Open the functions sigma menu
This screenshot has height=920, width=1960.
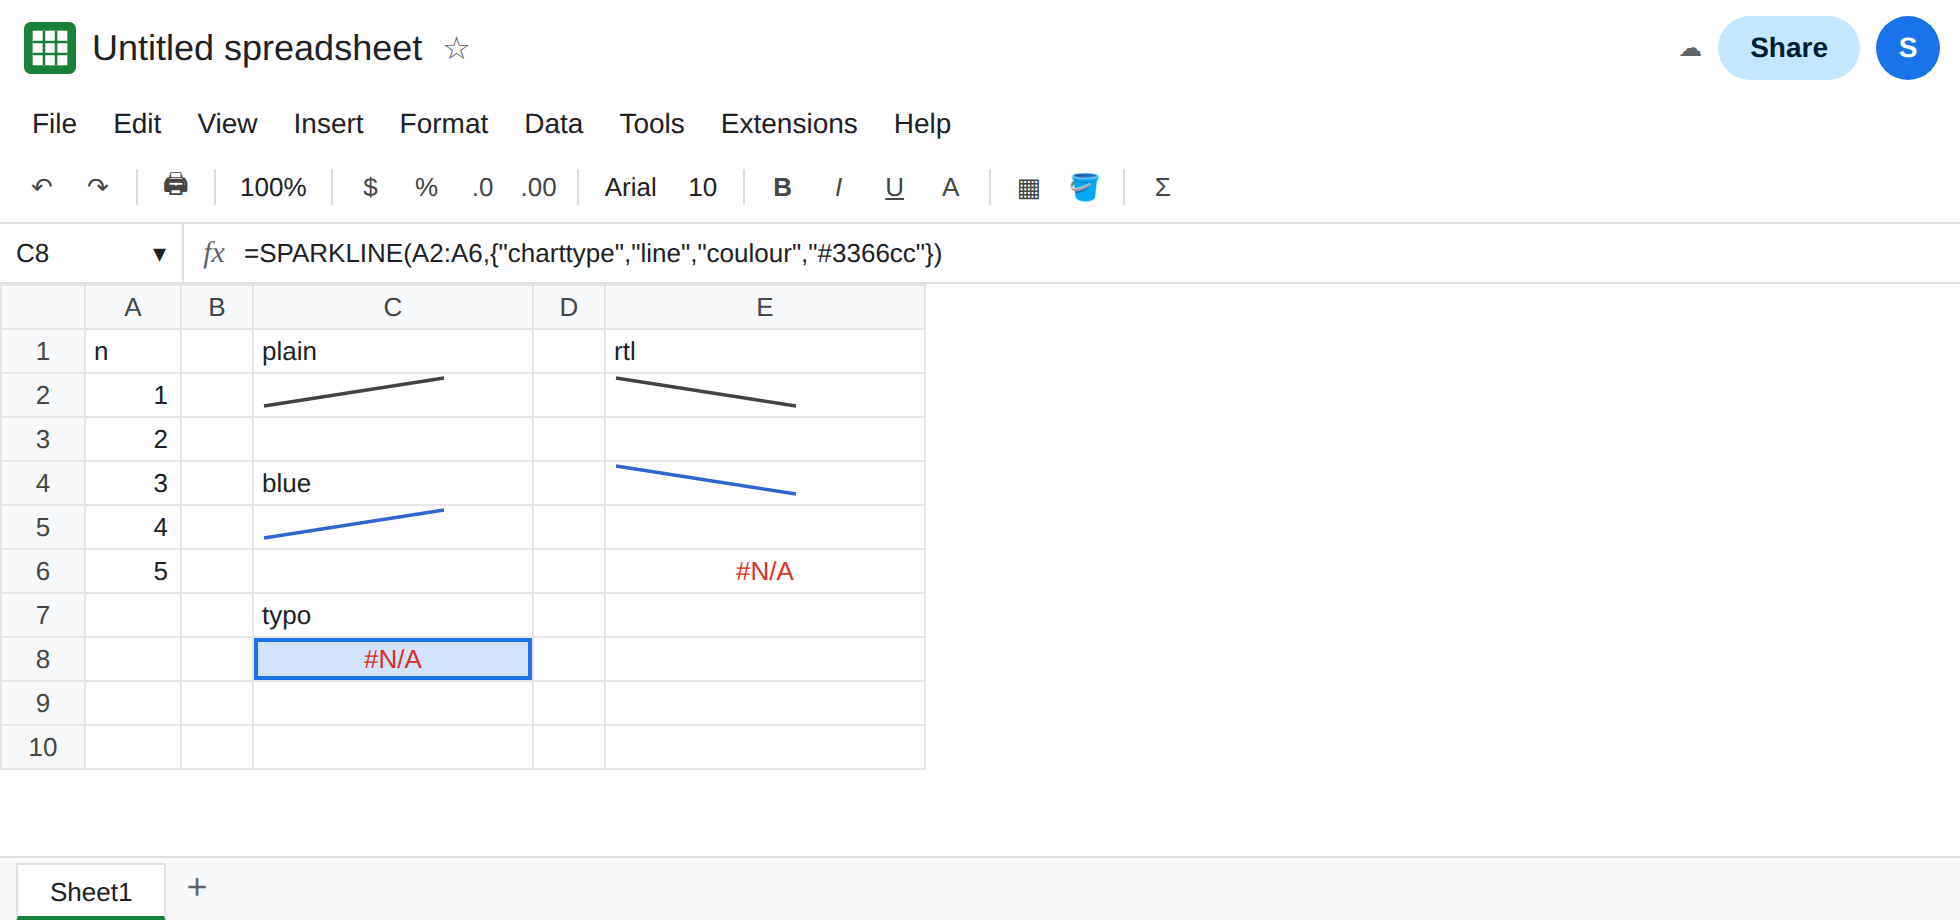[x=1162, y=187]
